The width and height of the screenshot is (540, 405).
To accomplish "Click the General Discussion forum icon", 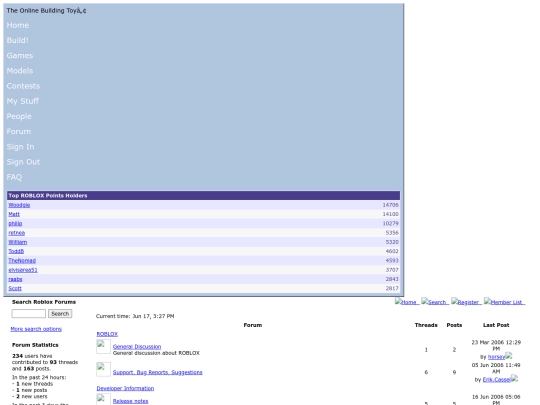I will click(103, 346).
